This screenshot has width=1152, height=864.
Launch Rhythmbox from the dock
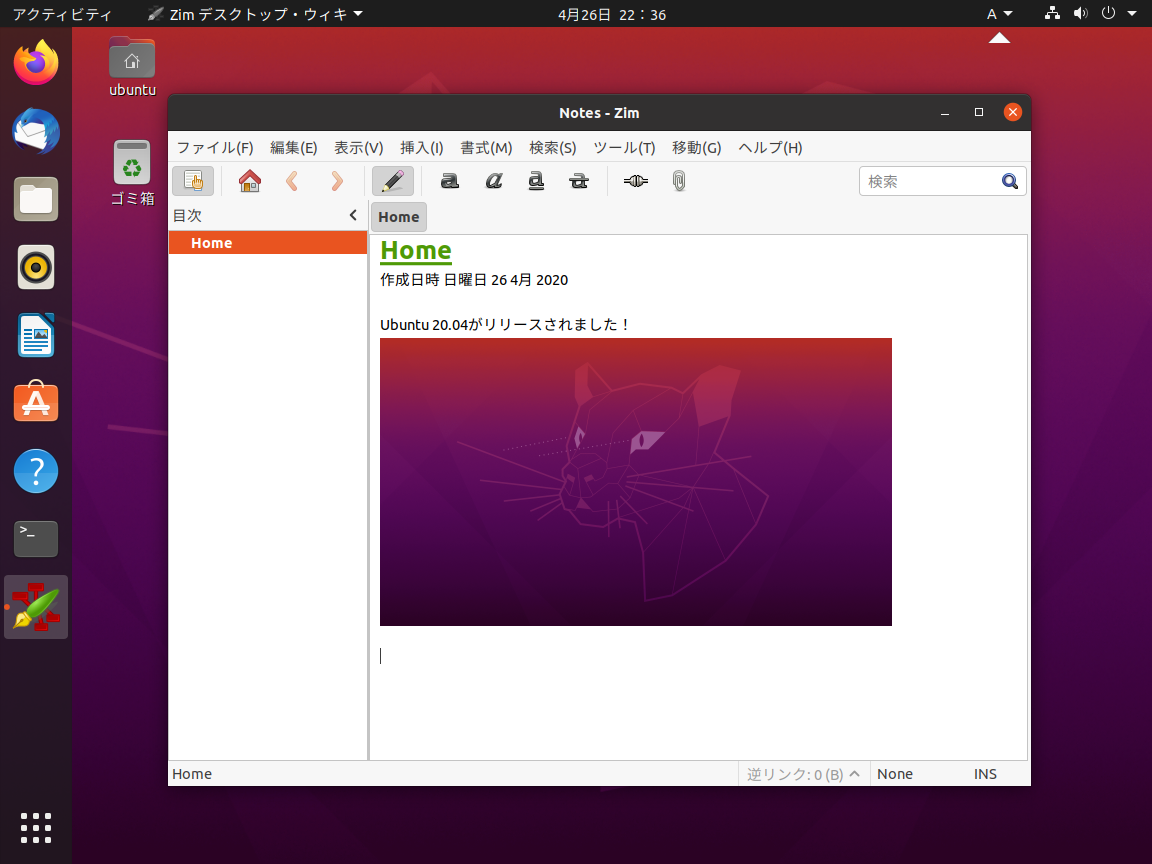[36, 267]
